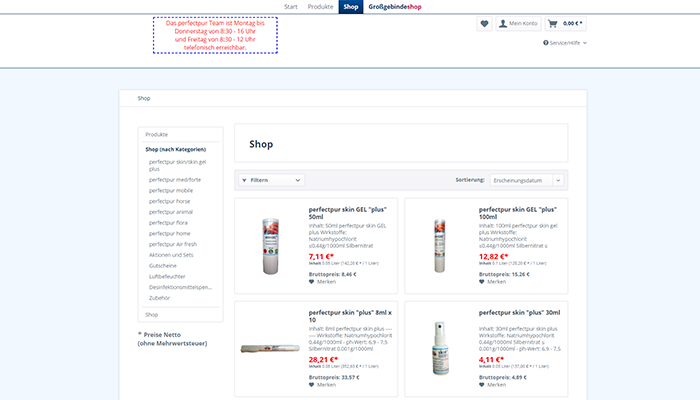Click the Bruttopreis: 15,26 € text

(x=504, y=274)
